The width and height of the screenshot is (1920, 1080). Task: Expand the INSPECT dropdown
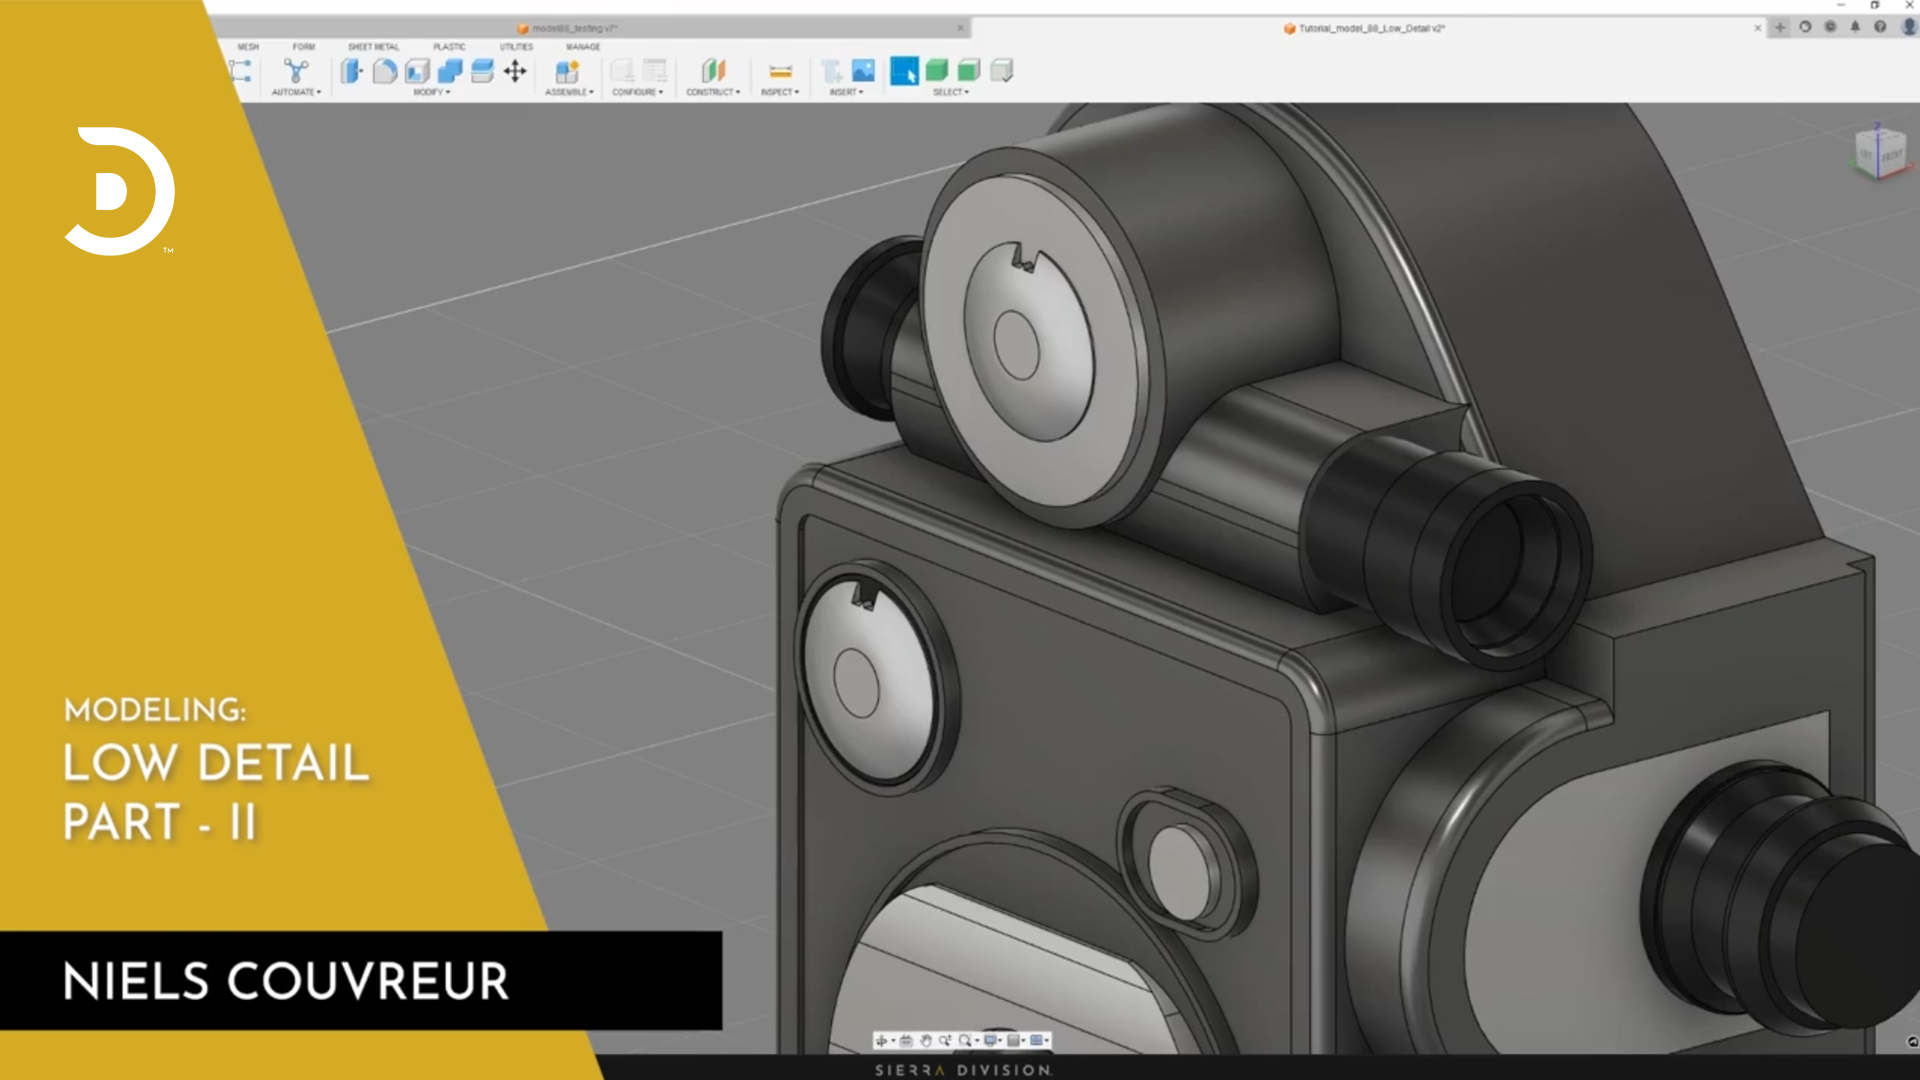780,92
